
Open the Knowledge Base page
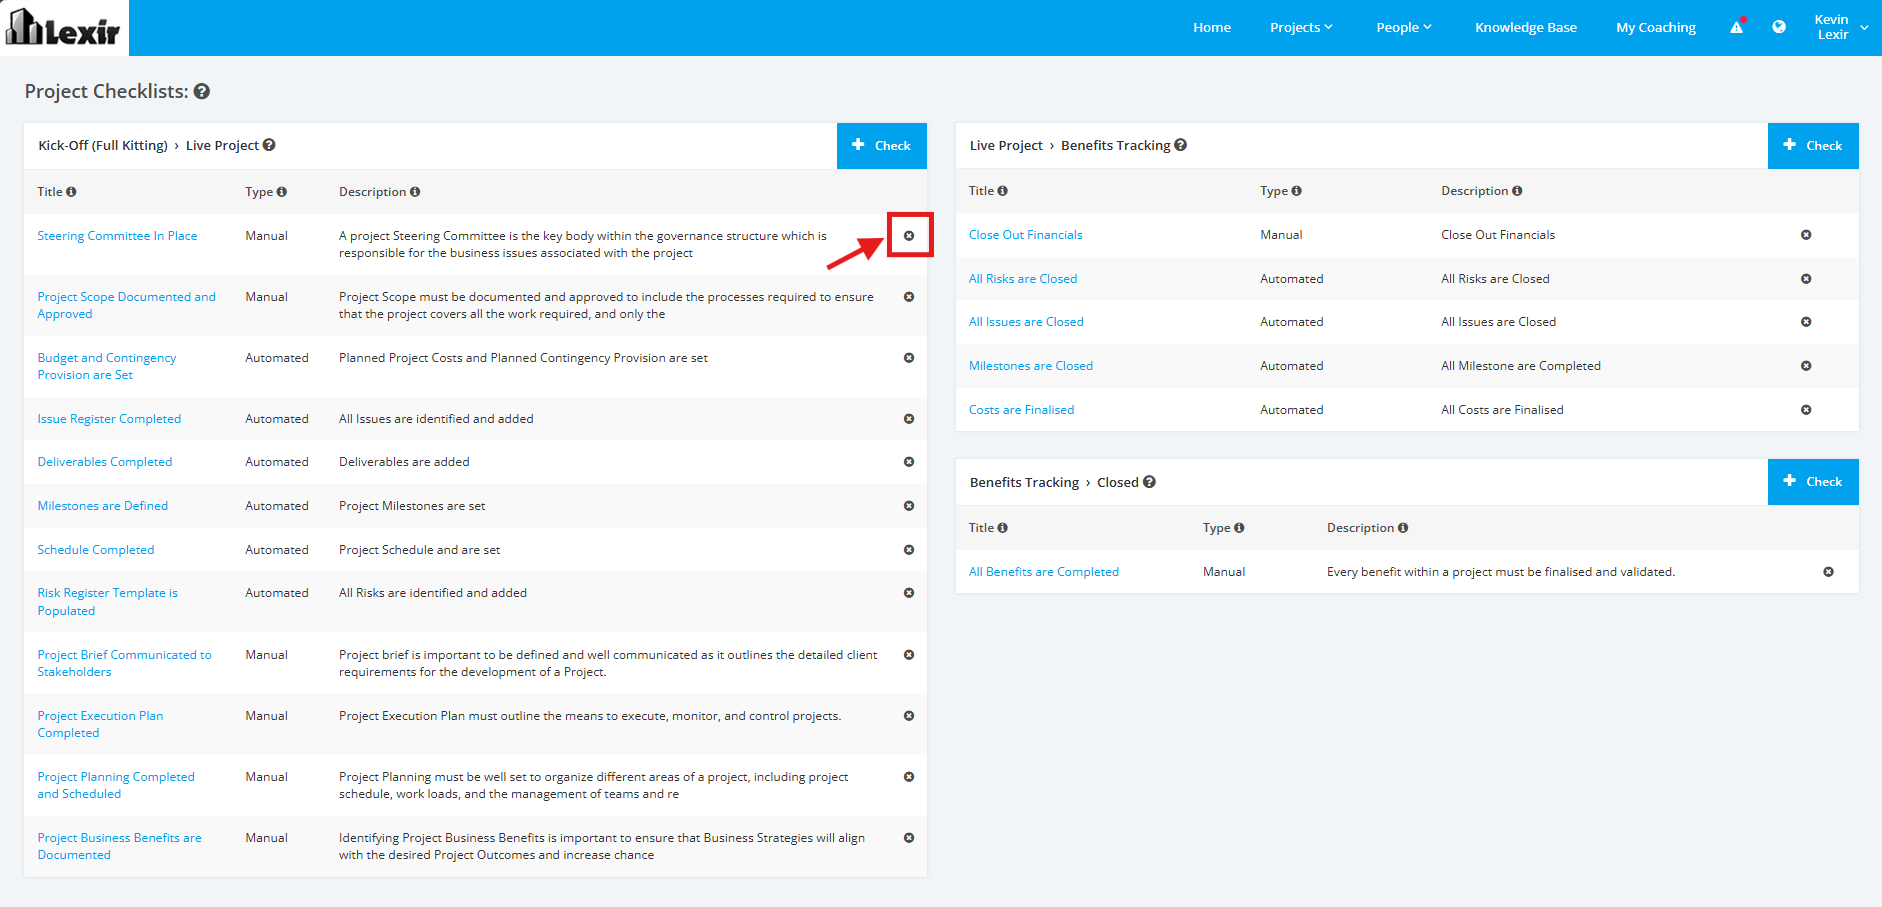tap(1526, 27)
